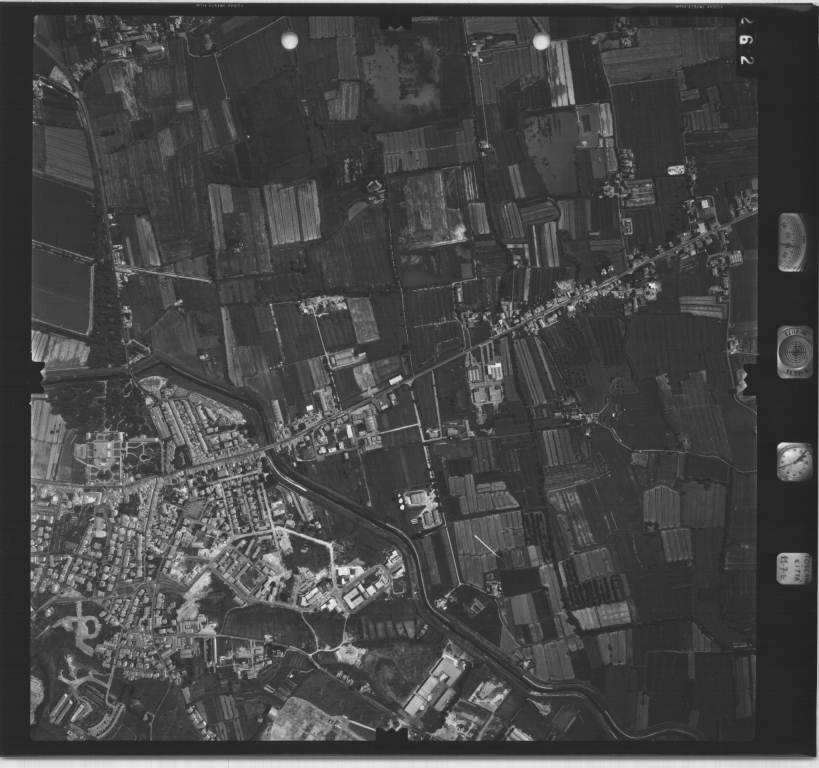The width and height of the screenshot is (819, 768).
Task: Click the looped cul-de-sac road at bottom left
Action: (x=84, y=627)
